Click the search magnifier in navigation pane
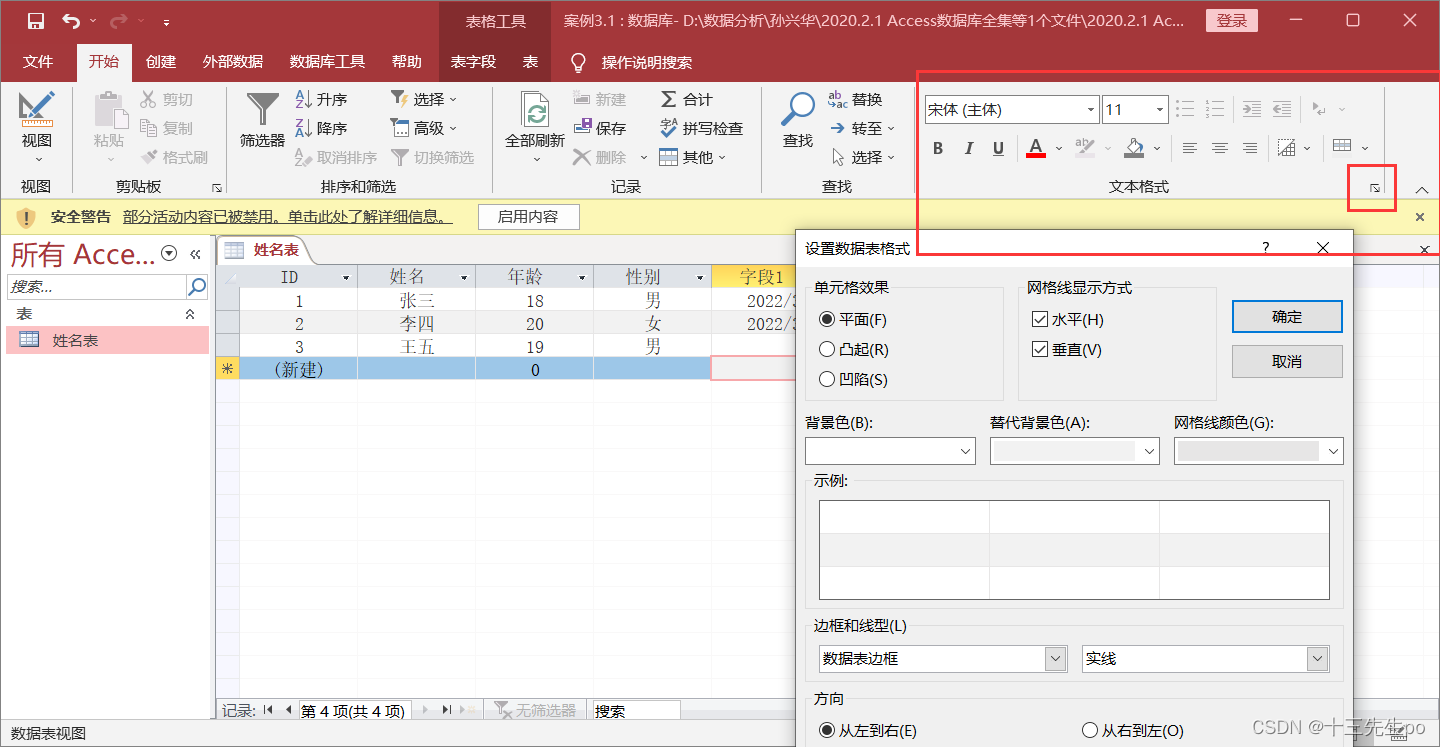Image resolution: width=1440 pixels, height=747 pixels. click(197, 287)
